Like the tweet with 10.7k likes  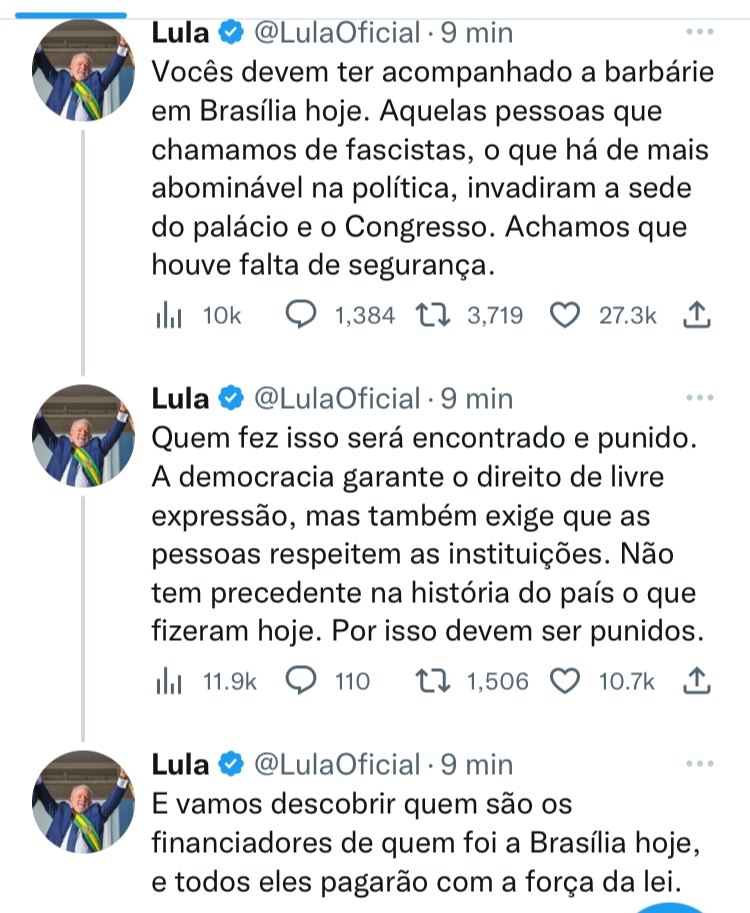566,682
